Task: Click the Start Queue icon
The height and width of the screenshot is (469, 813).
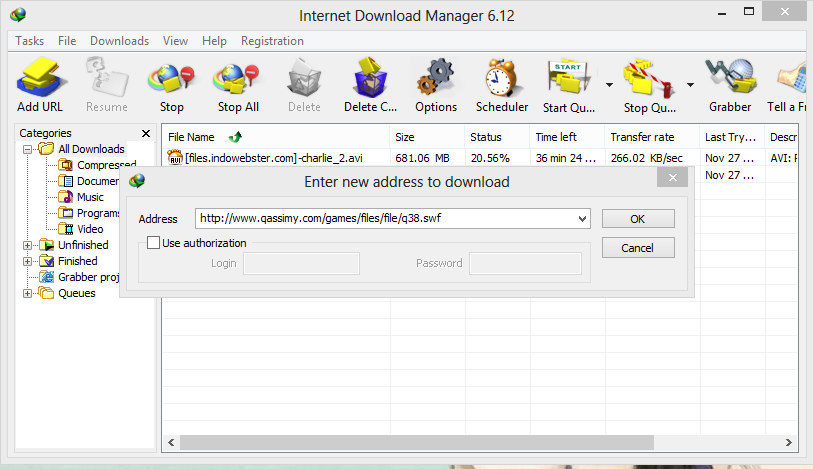Action: pyautogui.click(x=568, y=78)
